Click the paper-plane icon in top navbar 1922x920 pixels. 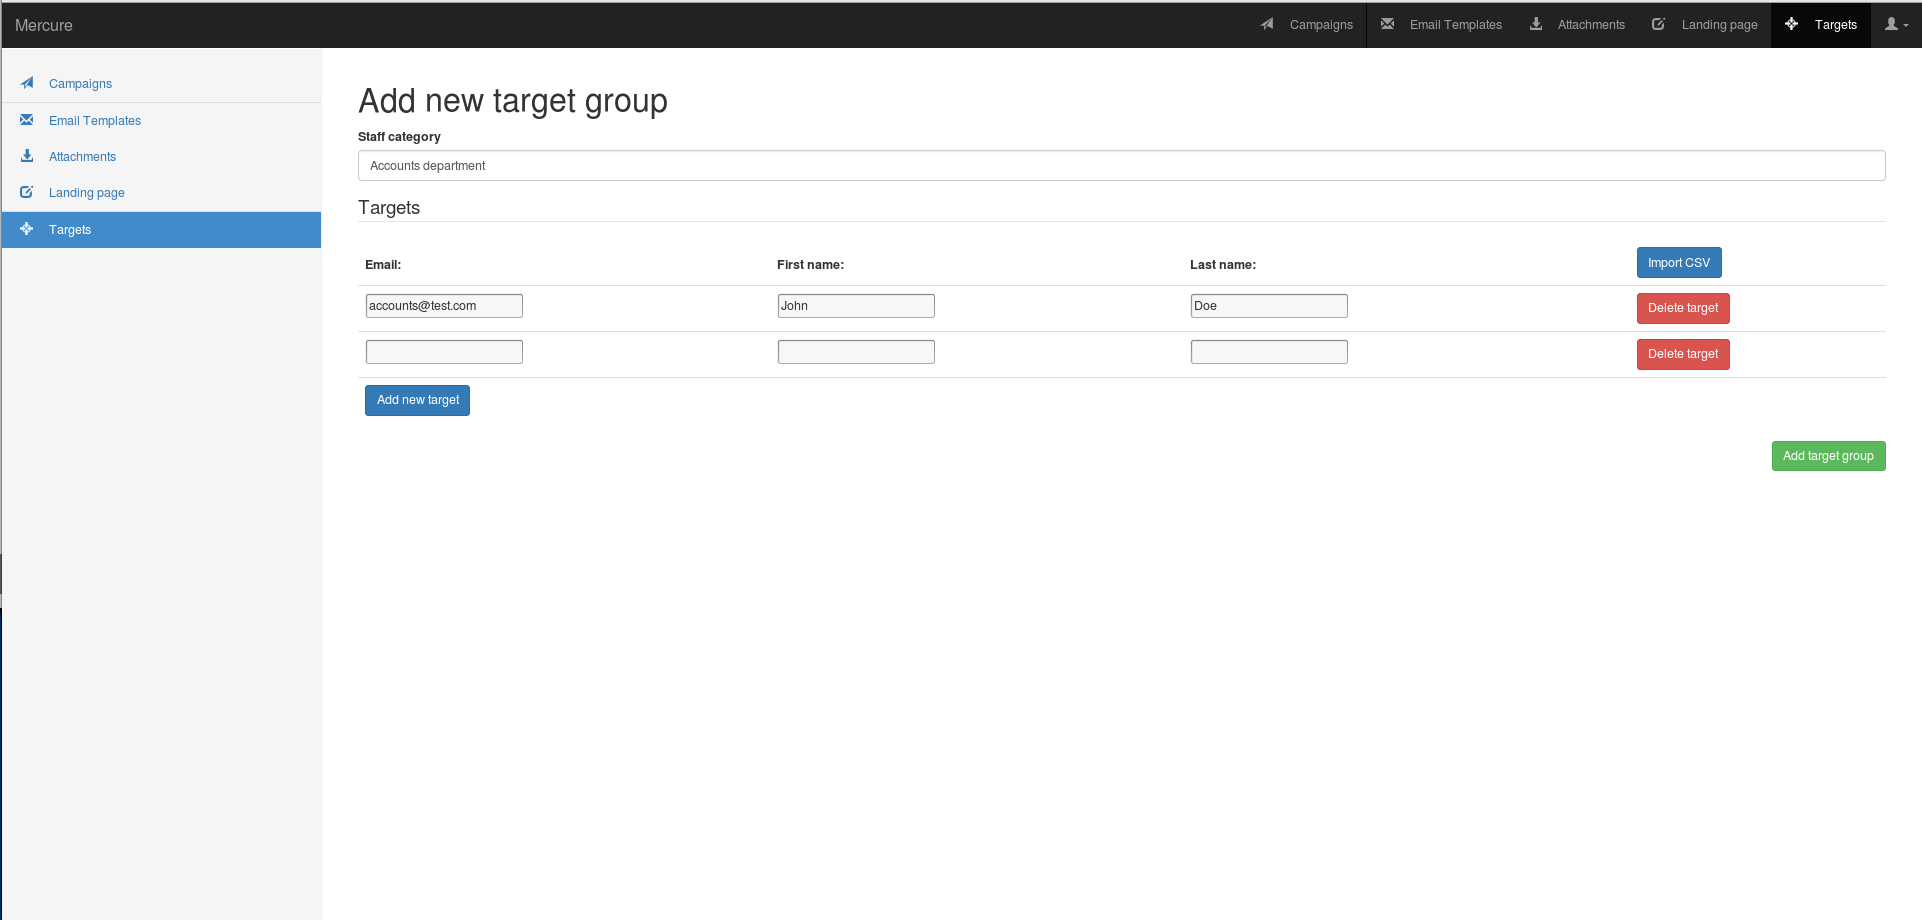pyautogui.click(x=1267, y=24)
